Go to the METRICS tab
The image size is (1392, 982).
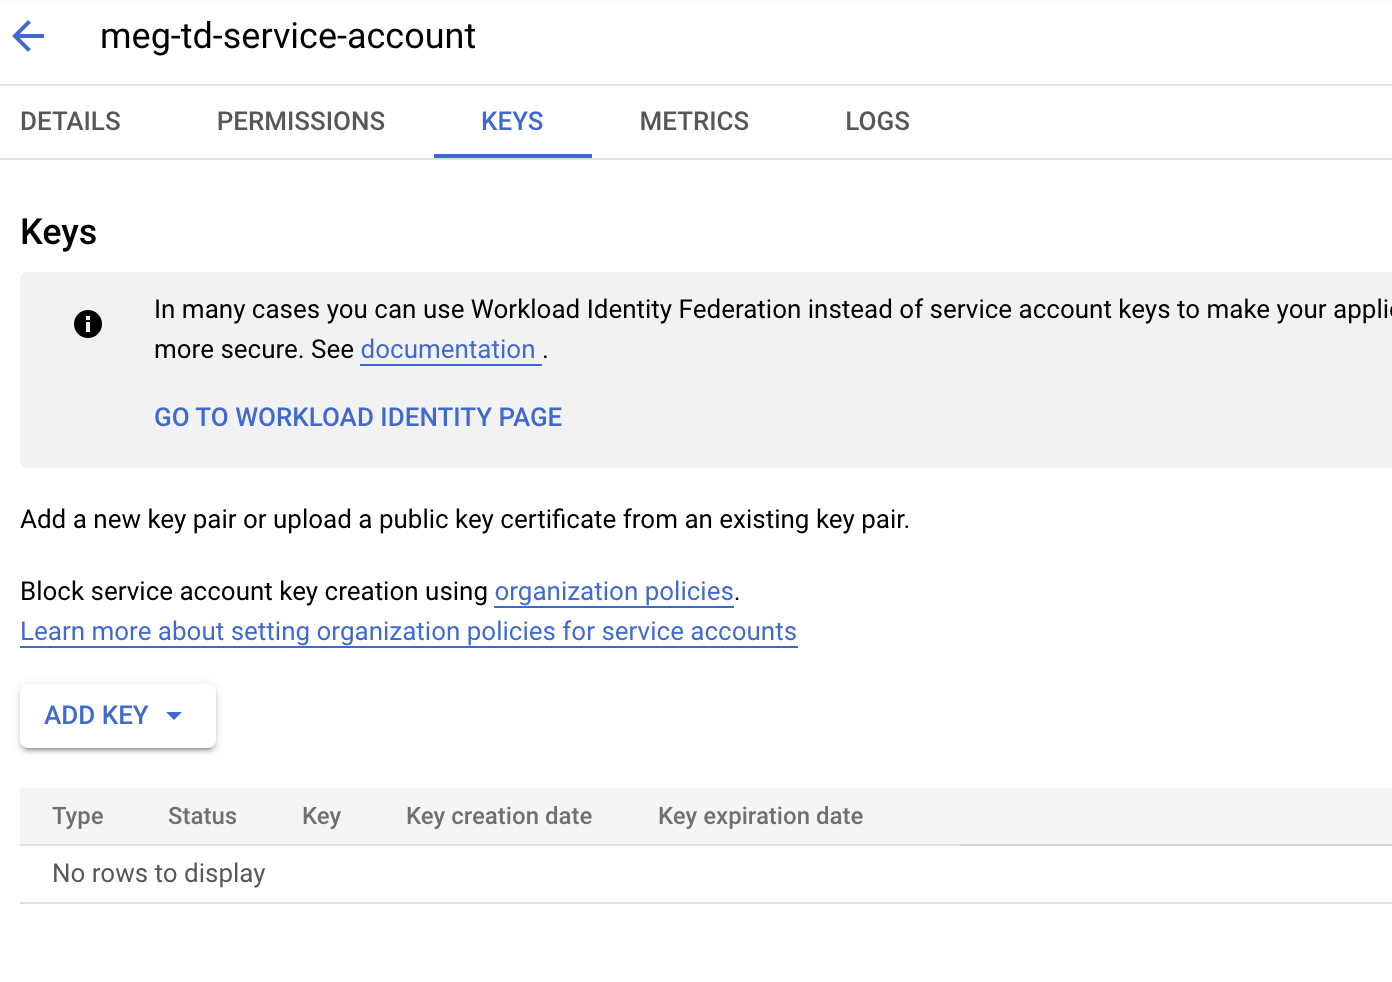click(694, 122)
